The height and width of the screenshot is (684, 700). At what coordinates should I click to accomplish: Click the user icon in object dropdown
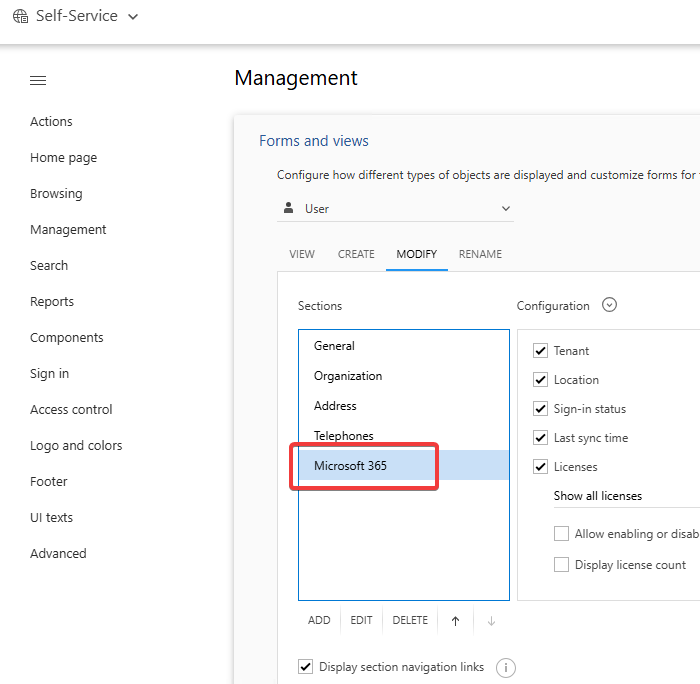click(289, 208)
